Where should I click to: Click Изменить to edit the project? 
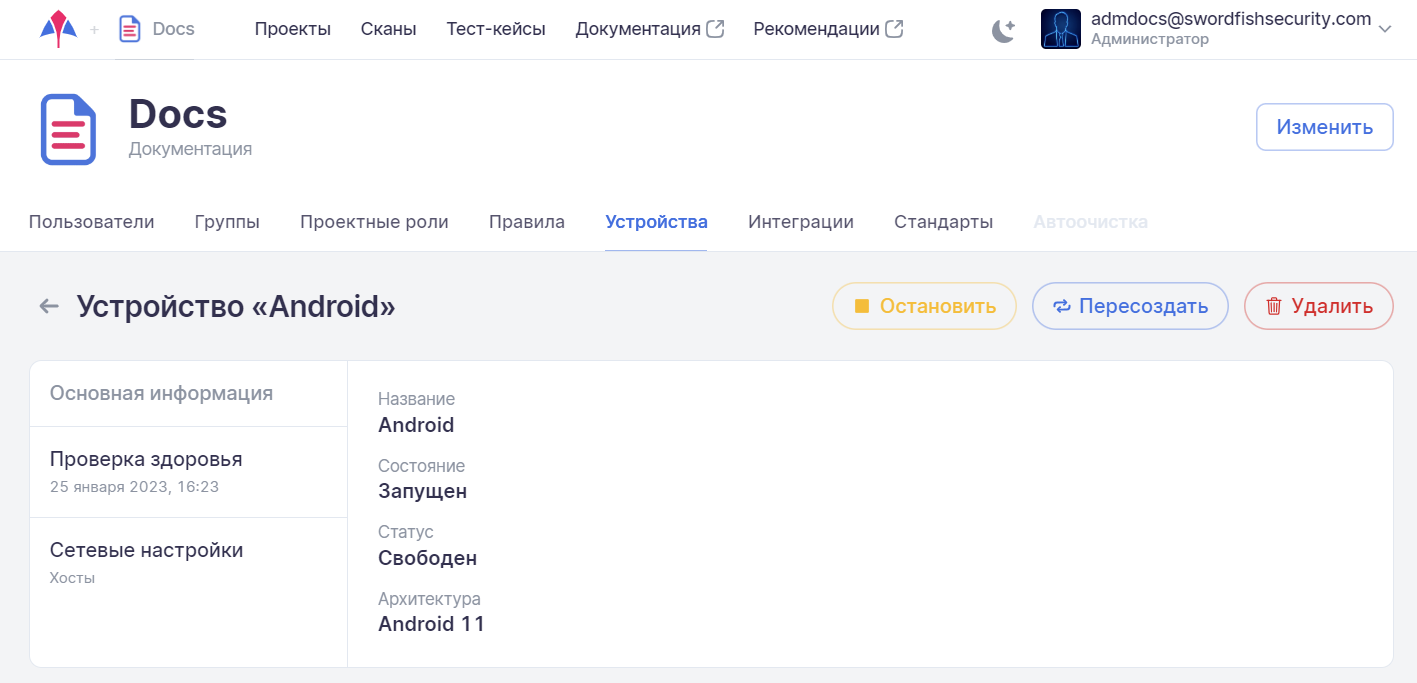click(1324, 127)
